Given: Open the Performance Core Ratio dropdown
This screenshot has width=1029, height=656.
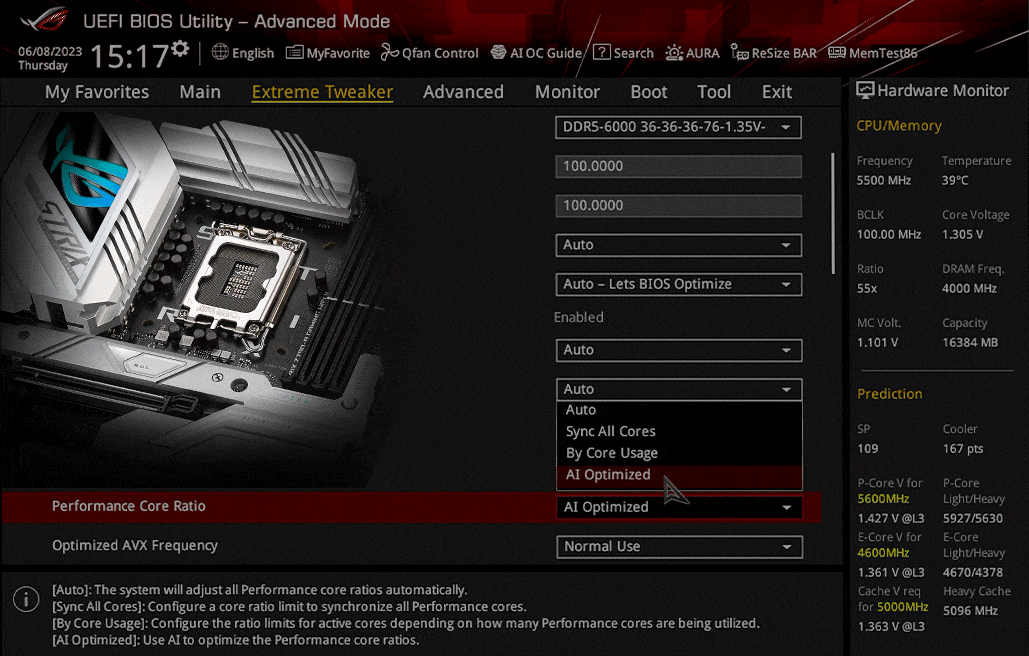Looking at the screenshot, I should point(679,507).
